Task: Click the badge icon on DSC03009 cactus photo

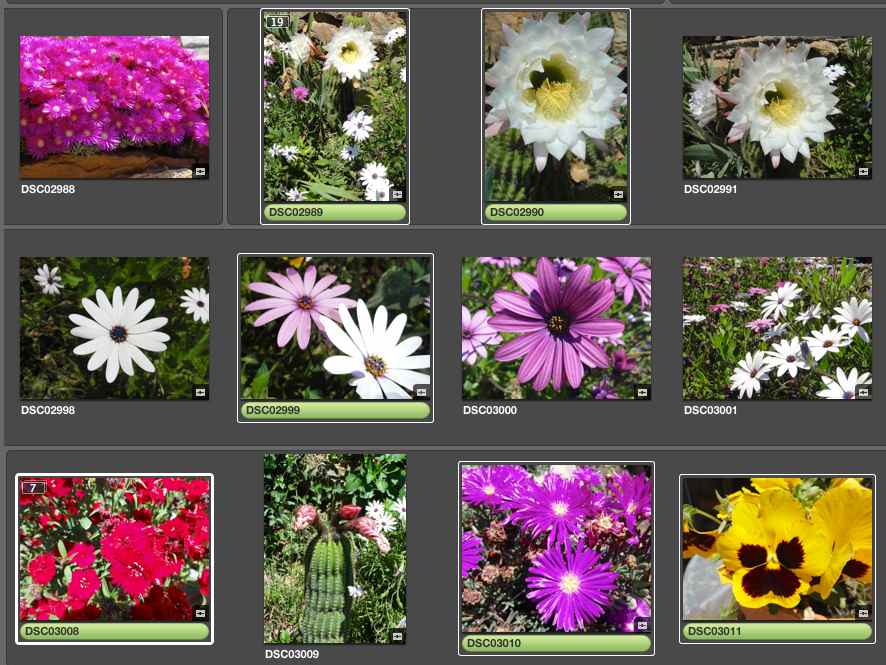Action: point(397,635)
